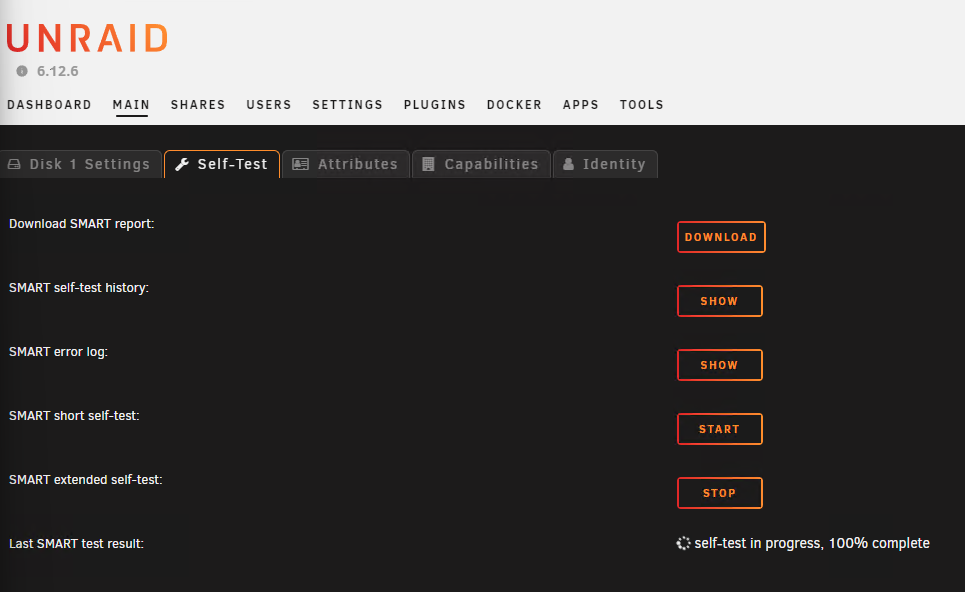The height and width of the screenshot is (592, 965).
Task: Click the person icon on Identity tab
Action: 569,164
